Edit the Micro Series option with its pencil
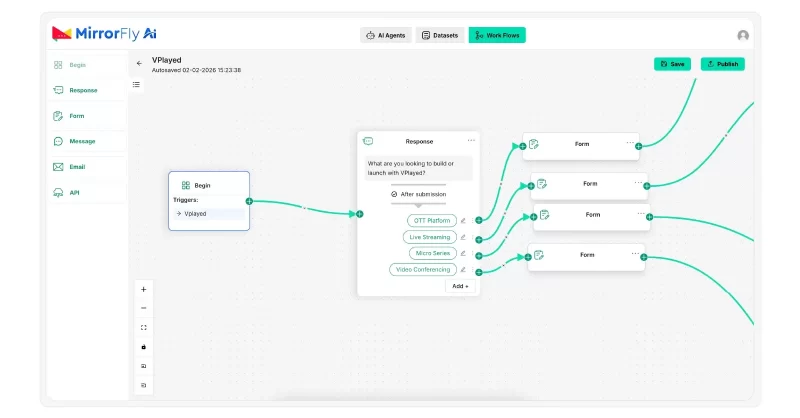 pos(463,253)
